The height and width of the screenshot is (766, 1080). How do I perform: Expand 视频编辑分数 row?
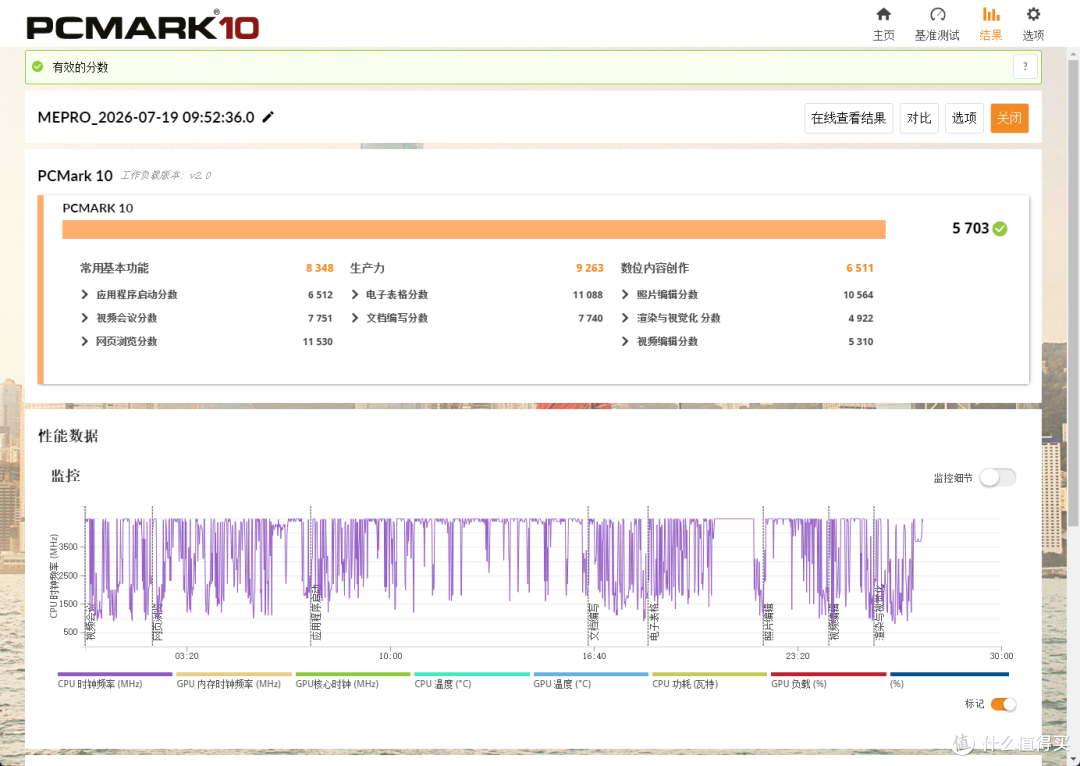pyautogui.click(x=625, y=342)
